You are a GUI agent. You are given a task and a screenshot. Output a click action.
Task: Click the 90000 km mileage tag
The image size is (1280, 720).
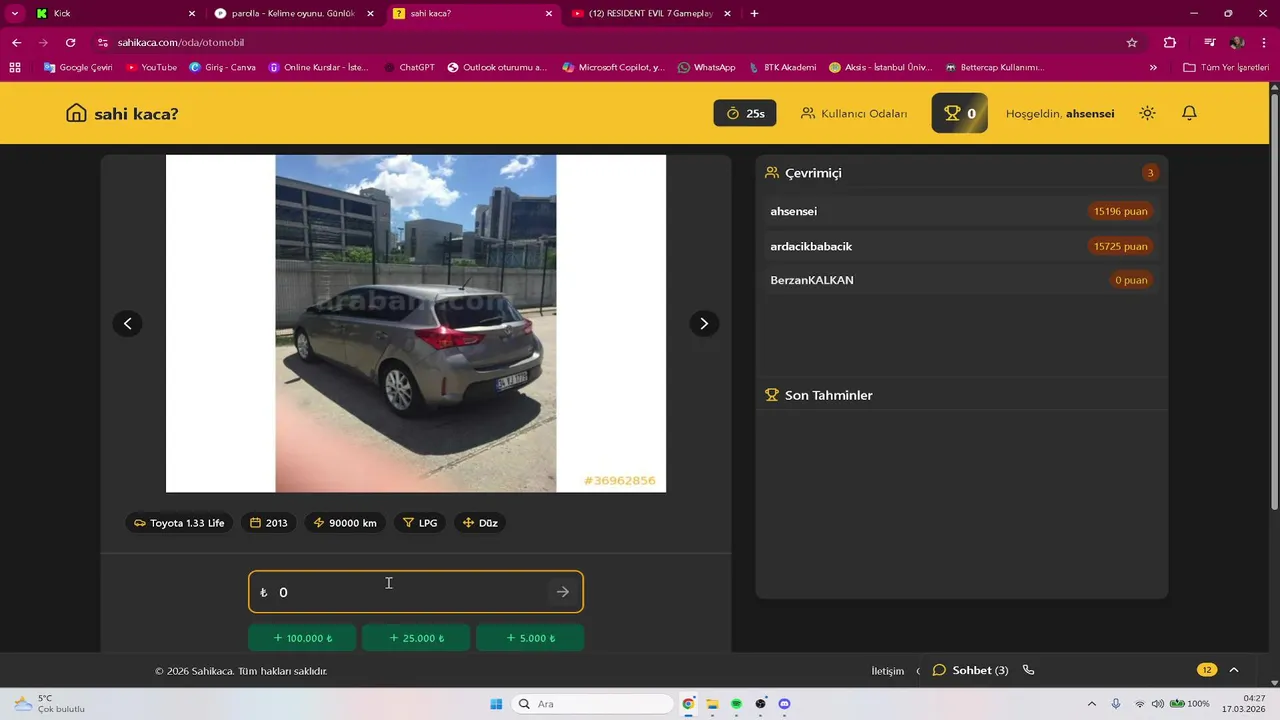click(345, 523)
